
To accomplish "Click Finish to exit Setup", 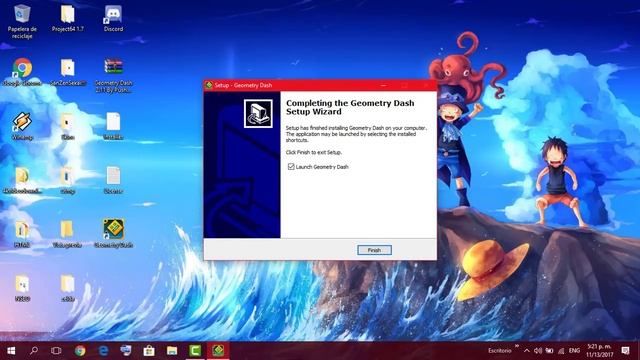I will pos(374,250).
